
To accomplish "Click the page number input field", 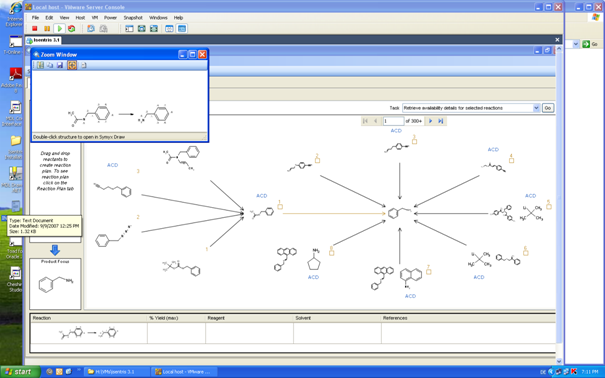I will [x=393, y=121].
